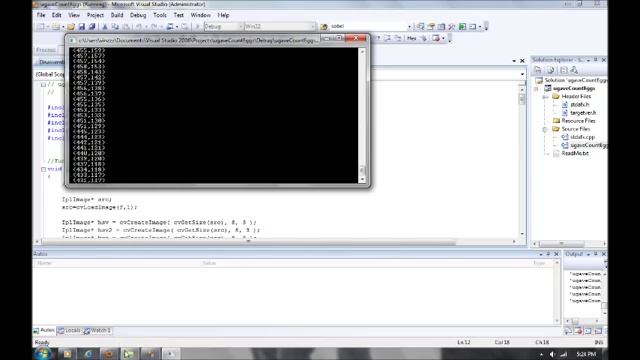Click the taskbar clock showing 5:24 PM
This screenshot has height=360, width=640.
click(587, 354)
